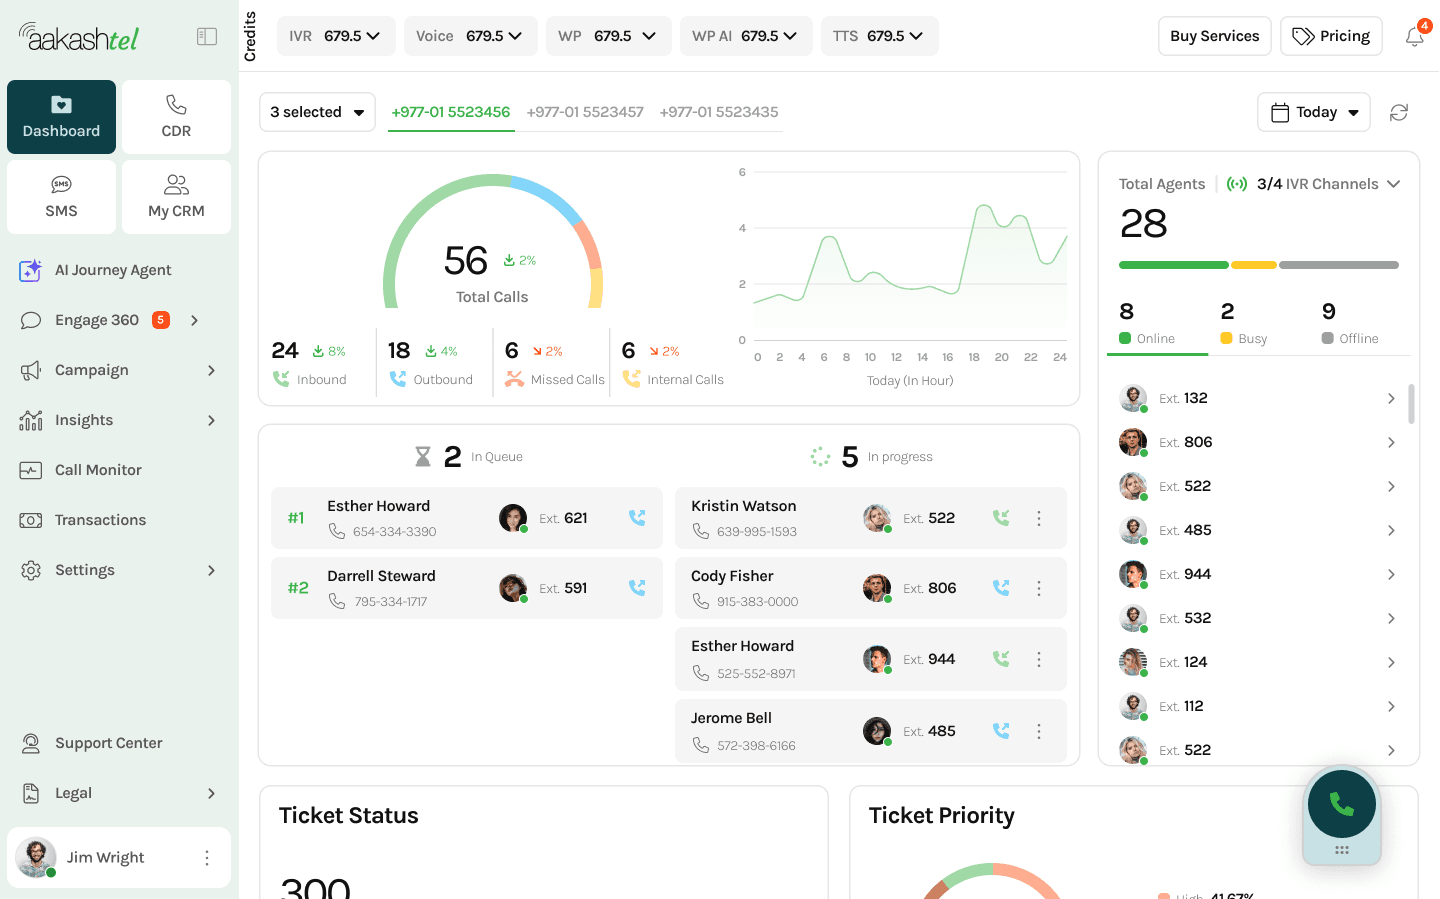The image size is (1440, 899).
Task: Expand the Campaign submenu
Action: [211, 370]
